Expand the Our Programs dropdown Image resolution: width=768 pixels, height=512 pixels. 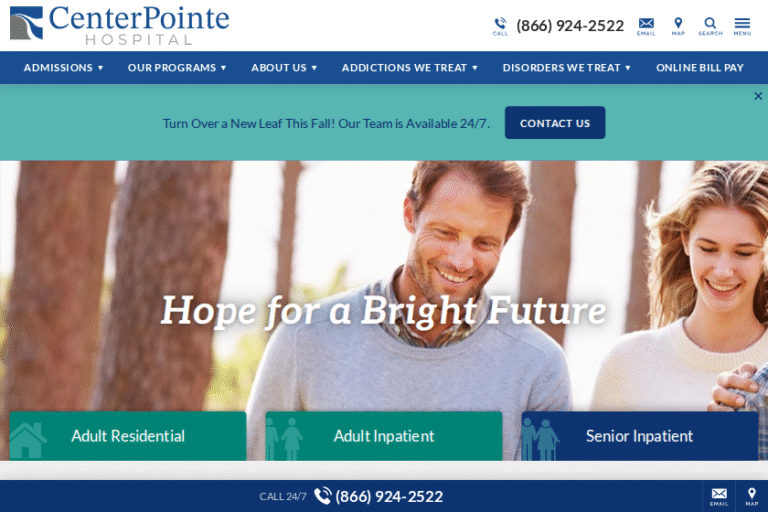click(177, 68)
